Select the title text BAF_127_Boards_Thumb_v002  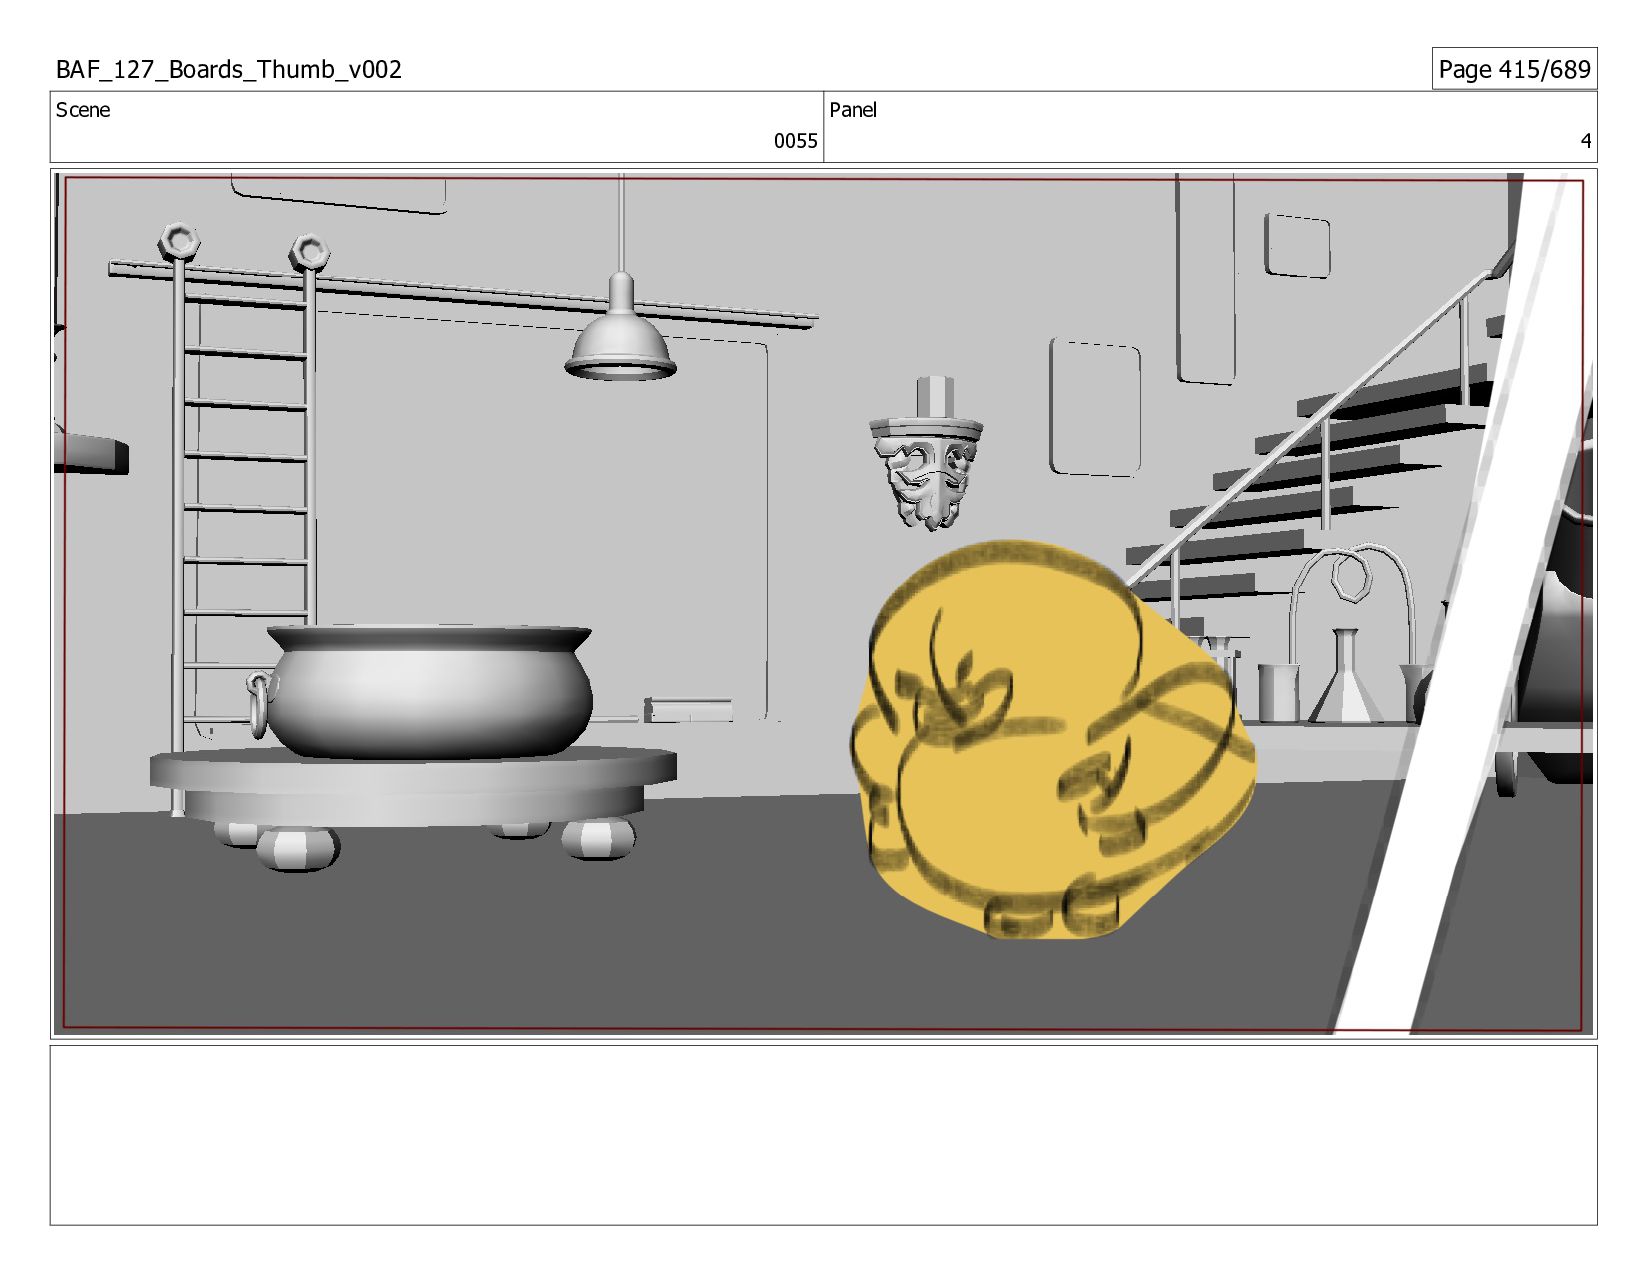click(x=229, y=69)
